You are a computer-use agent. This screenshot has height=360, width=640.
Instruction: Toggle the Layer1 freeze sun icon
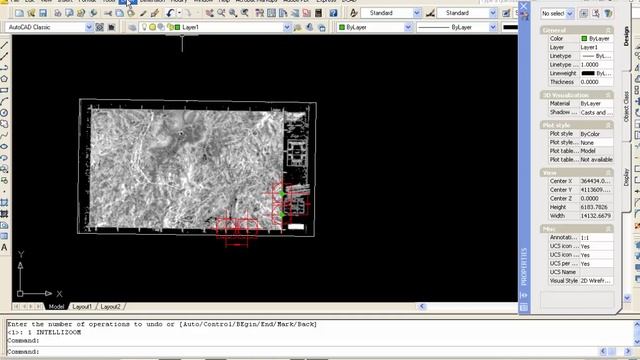(x=152, y=27)
